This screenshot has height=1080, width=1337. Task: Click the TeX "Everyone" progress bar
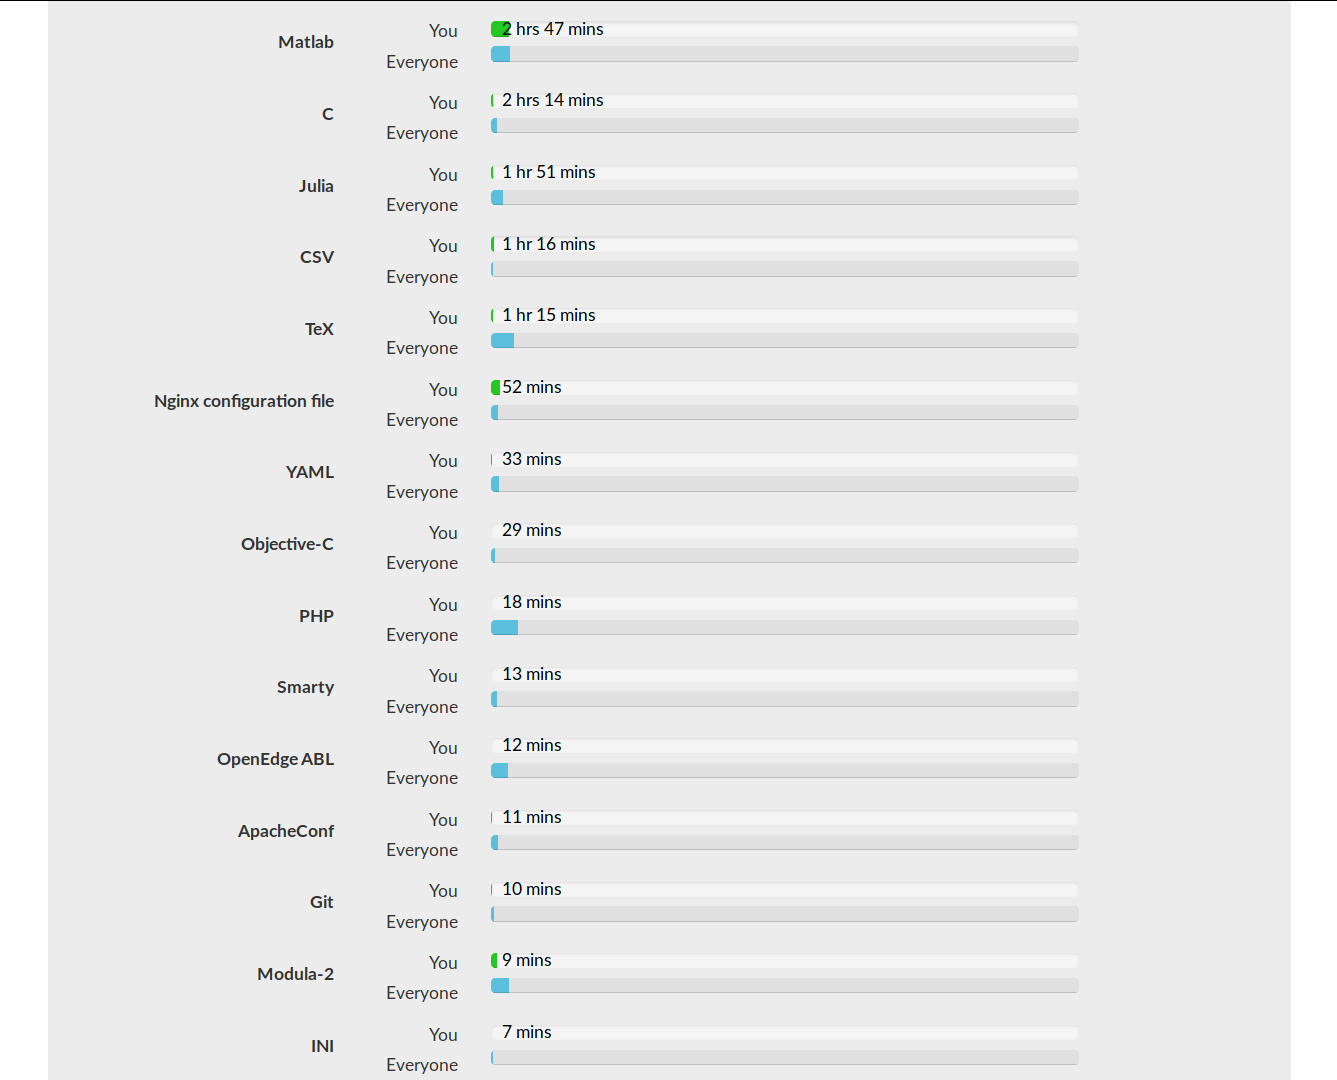[784, 341]
